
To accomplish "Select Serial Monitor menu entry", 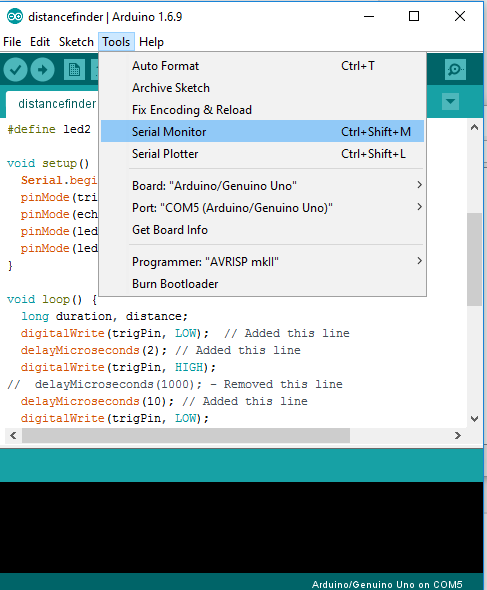I will tap(262, 132).
